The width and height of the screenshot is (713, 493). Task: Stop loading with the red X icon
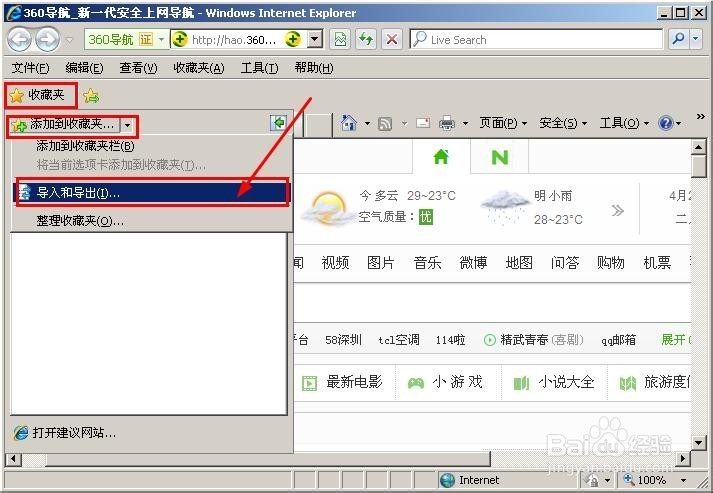(392, 40)
